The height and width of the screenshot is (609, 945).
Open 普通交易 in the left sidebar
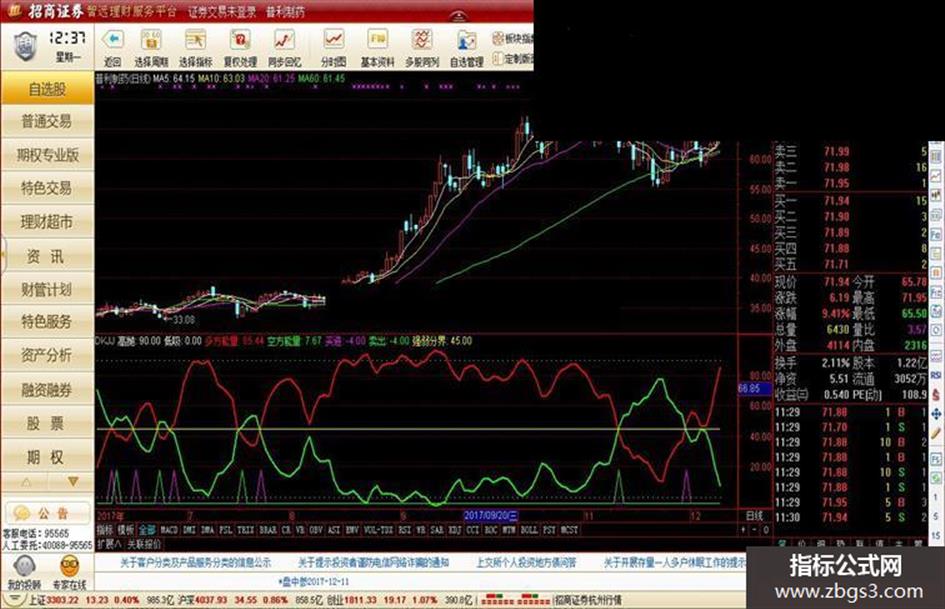(47, 121)
